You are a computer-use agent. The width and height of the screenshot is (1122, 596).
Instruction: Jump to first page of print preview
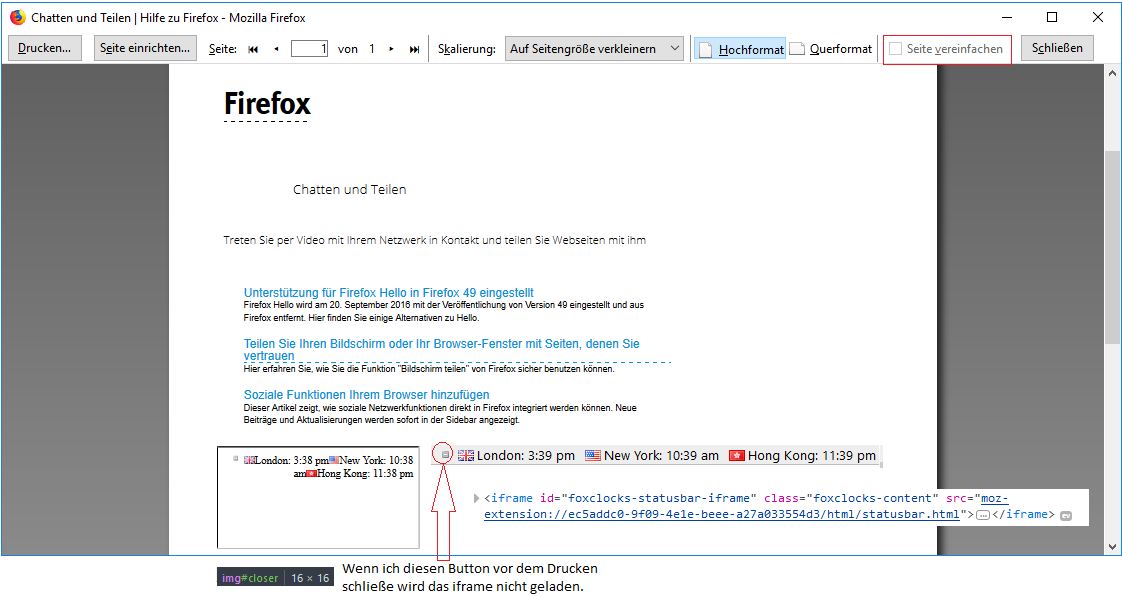253,49
